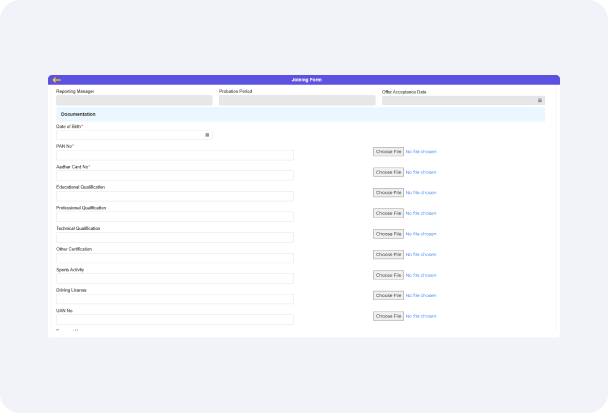Click Choose File in UAN No row
This screenshot has width=608, height=413.
point(388,316)
